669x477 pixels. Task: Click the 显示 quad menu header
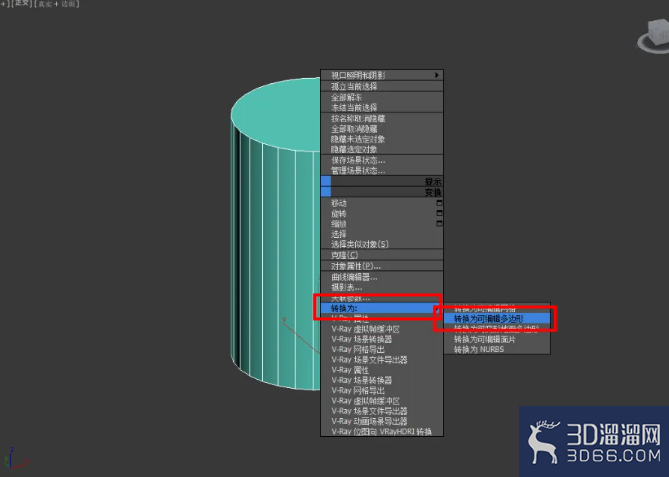coord(382,181)
